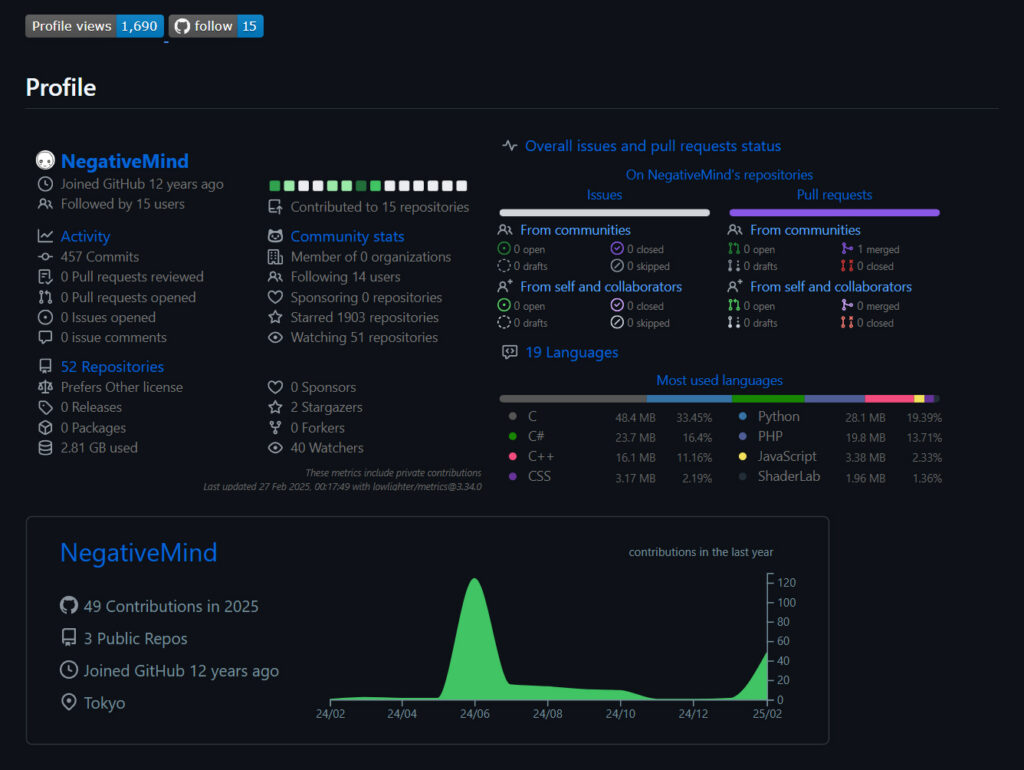
Task: Click the location pin icon beside Tokyo
Action: (69, 703)
